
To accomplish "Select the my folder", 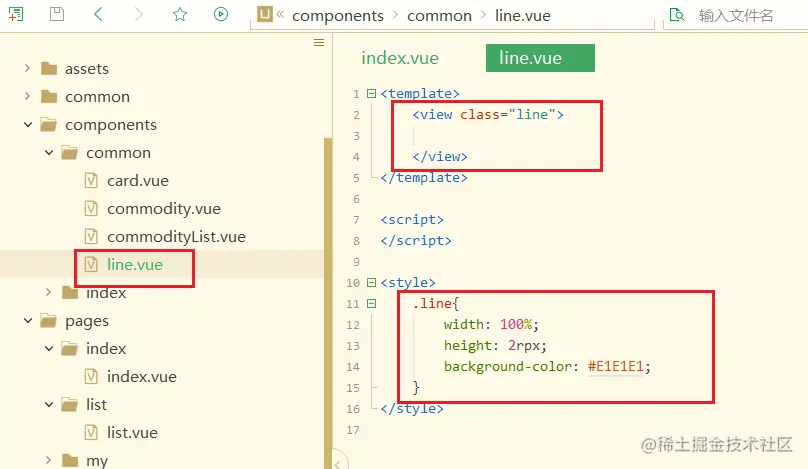I will 97,460.
